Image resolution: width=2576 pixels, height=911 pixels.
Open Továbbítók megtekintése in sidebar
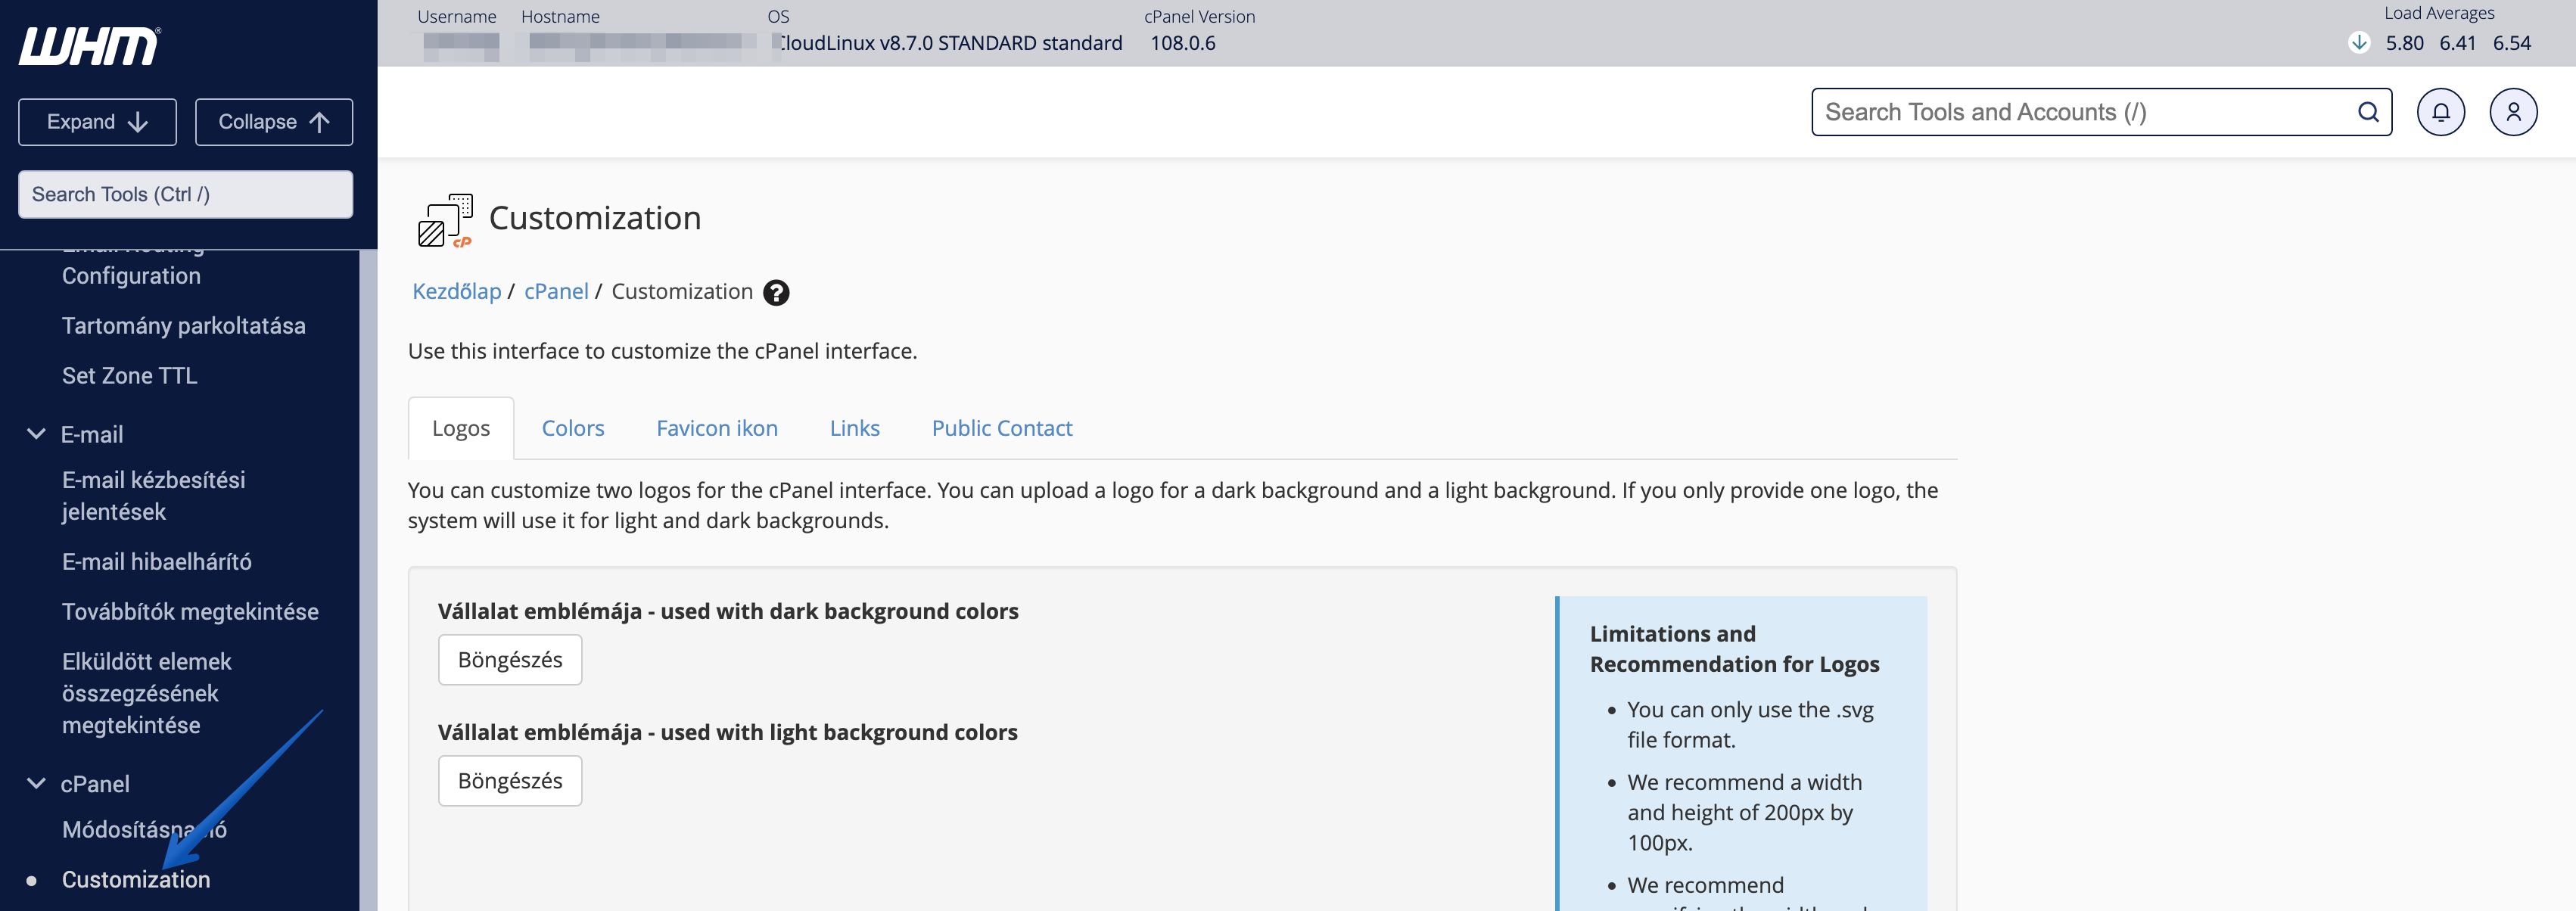pyautogui.click(x=190, y=612)
